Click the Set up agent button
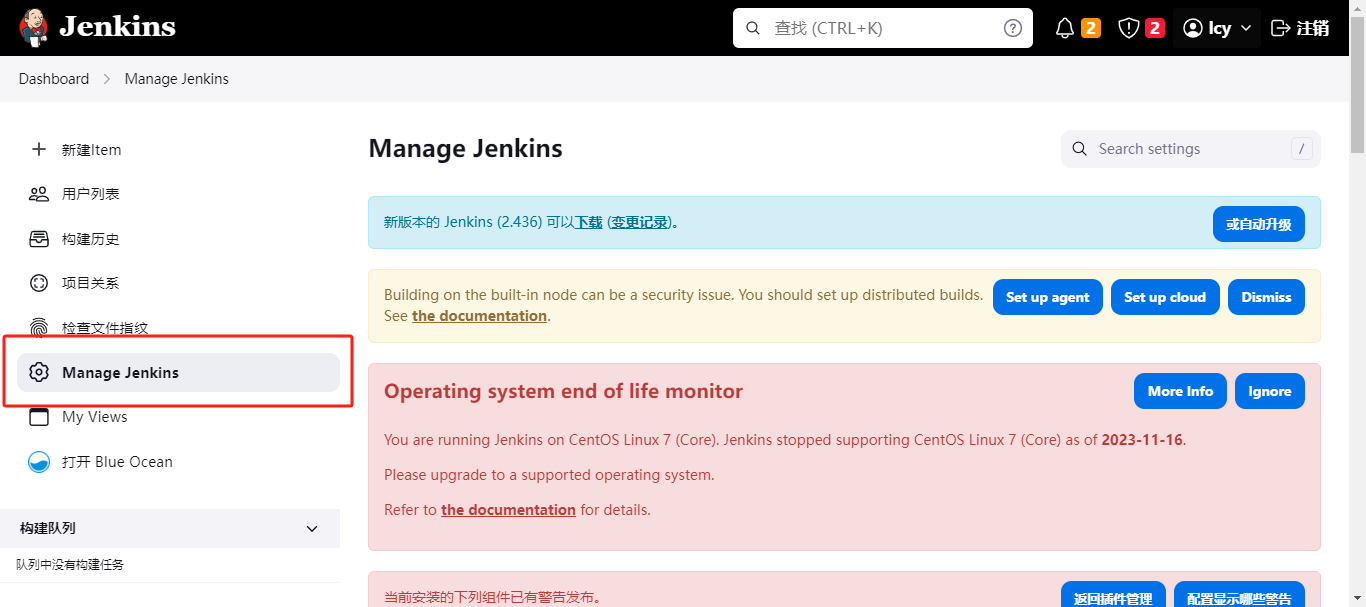The width and height of the screenshot is (1366, 607). click(1047, 297)
